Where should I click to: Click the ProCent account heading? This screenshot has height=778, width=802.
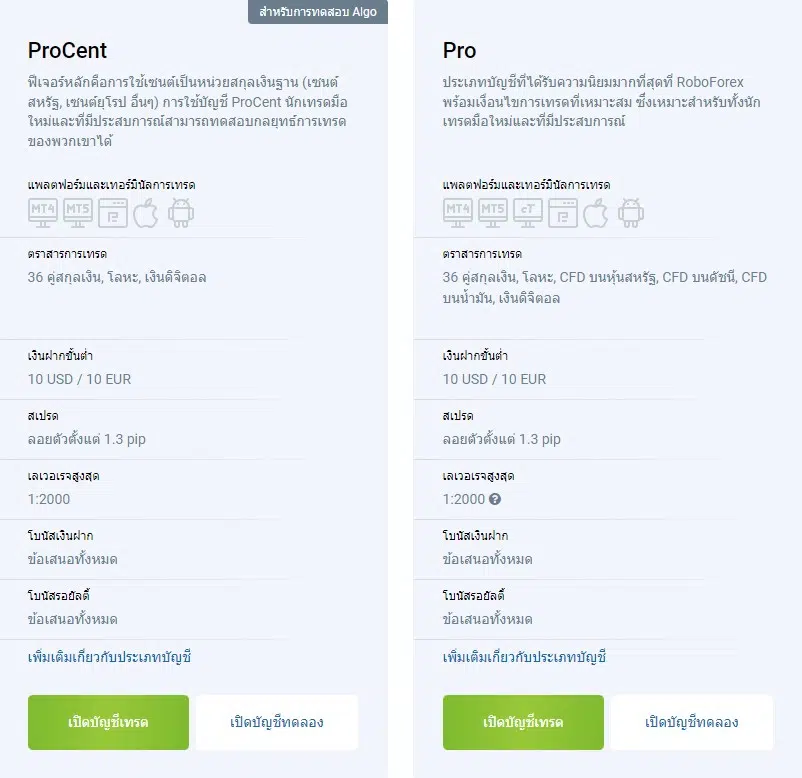(67, 51)
